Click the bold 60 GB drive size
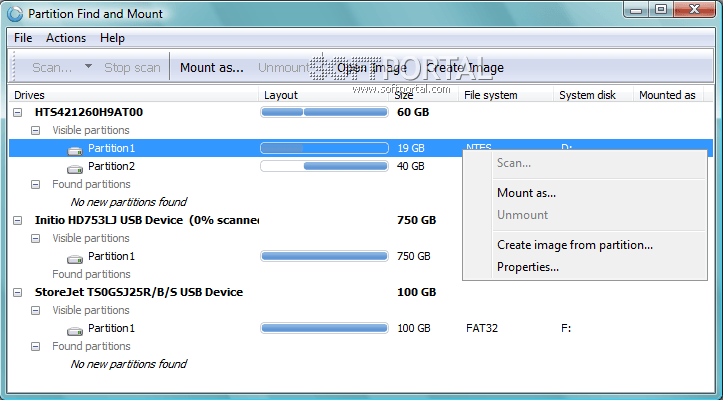Screen dimensions: 723x400 pos(413,112)
